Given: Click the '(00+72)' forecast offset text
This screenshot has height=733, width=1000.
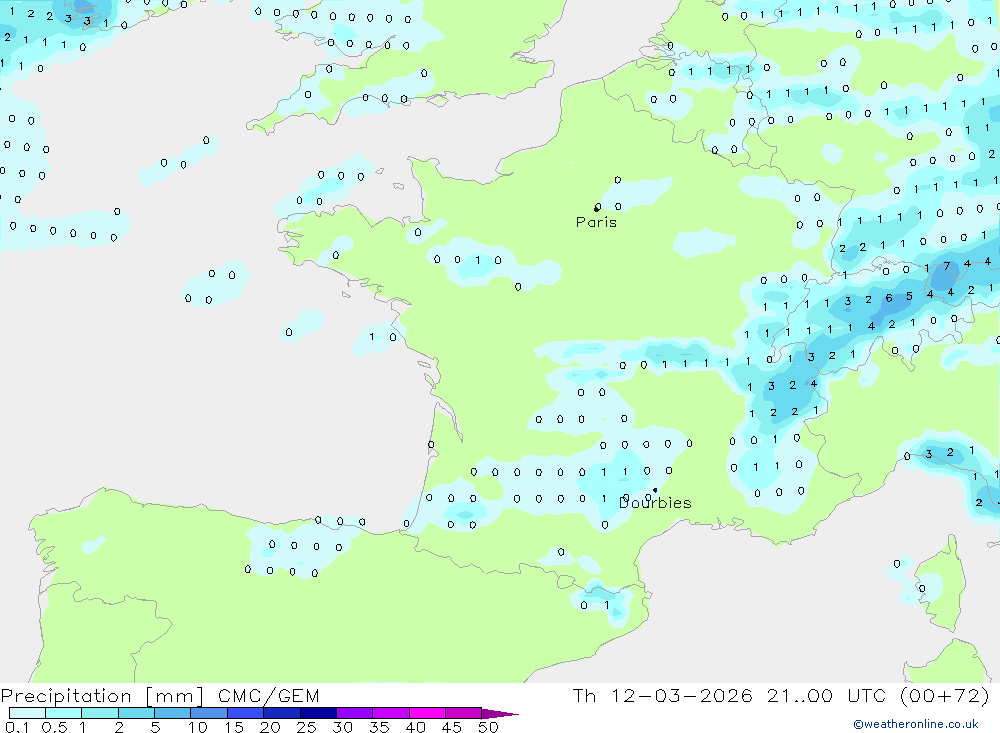Looking at the screenshot, I should click(x=945, y=695).
